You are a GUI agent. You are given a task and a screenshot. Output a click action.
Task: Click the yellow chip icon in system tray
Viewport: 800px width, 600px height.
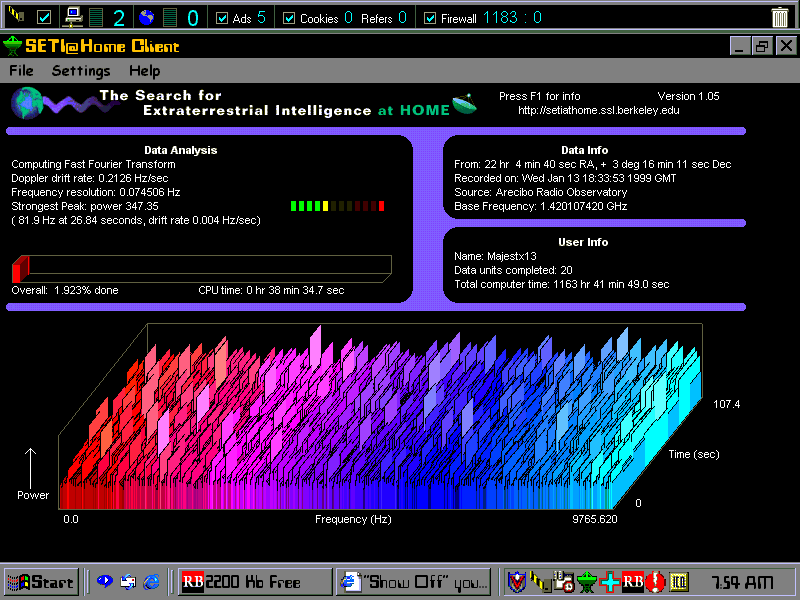coord(679,581)
